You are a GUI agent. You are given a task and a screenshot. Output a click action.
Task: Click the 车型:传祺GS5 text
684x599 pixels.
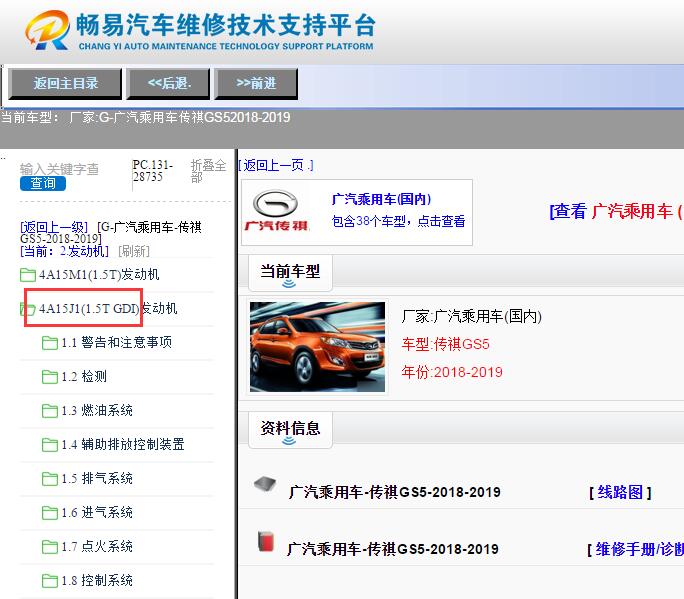click(445, 344)
